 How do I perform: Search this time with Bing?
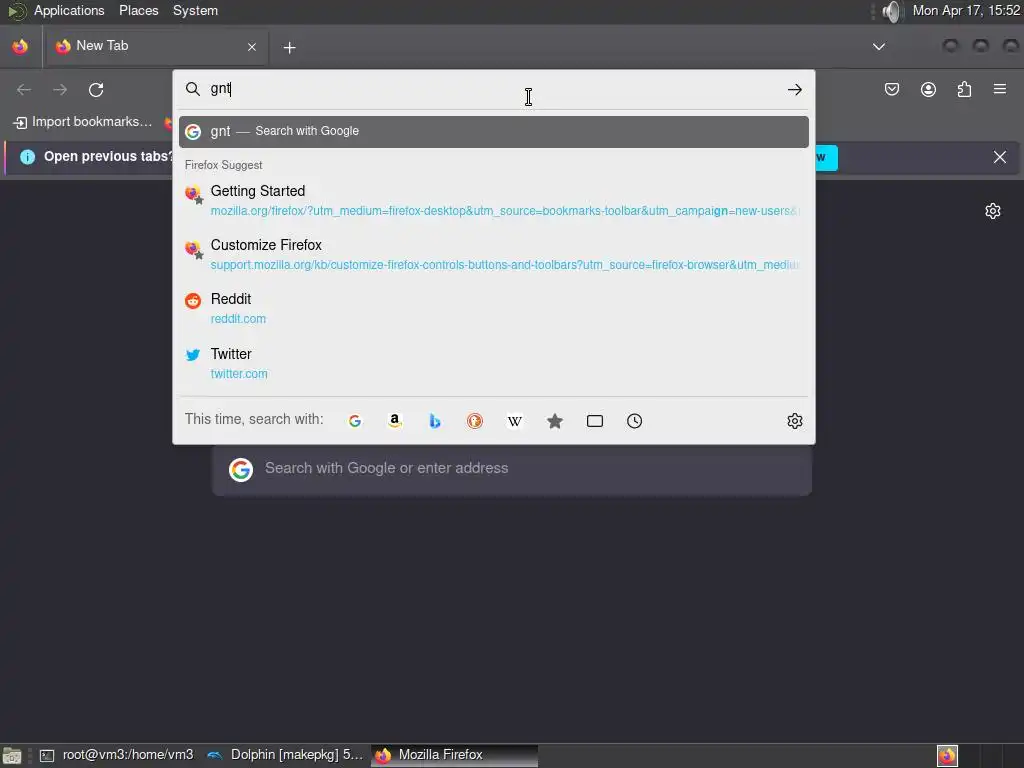coord(434,421)
